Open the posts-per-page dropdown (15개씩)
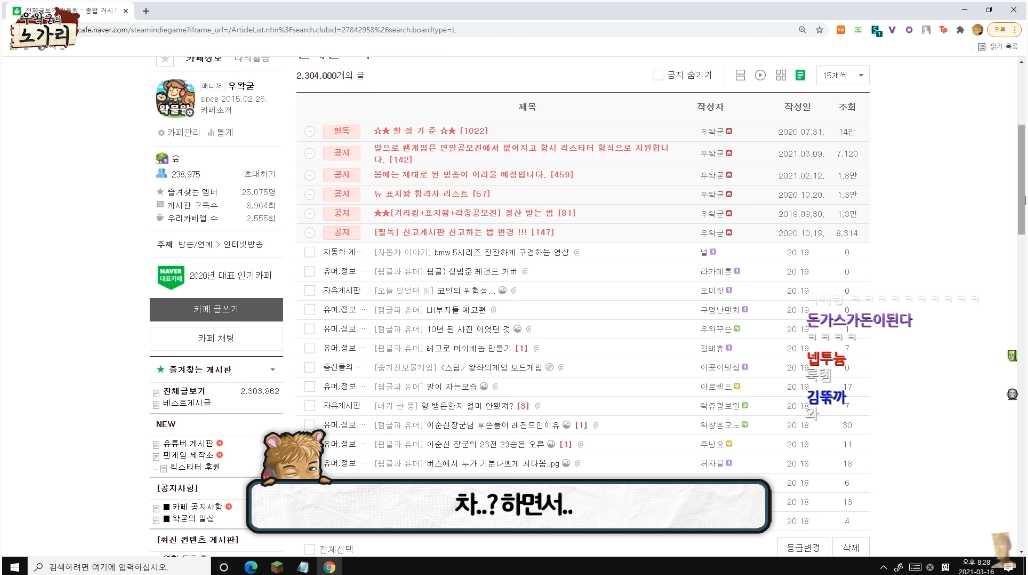The image size is (1028, 575). [843, 75]
